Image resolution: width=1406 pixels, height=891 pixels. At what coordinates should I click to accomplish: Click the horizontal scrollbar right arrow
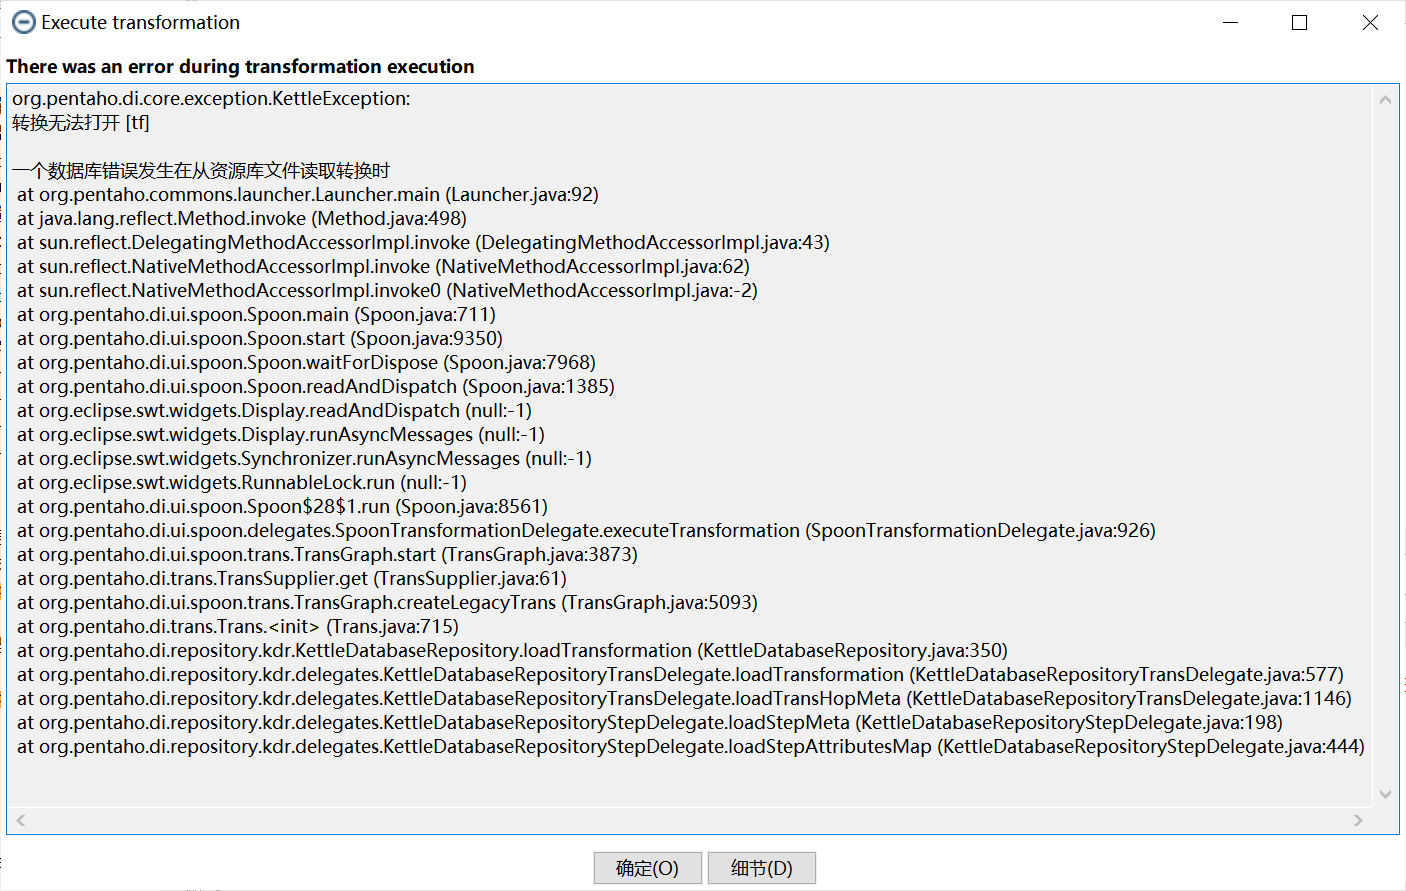pos(1358,820)
